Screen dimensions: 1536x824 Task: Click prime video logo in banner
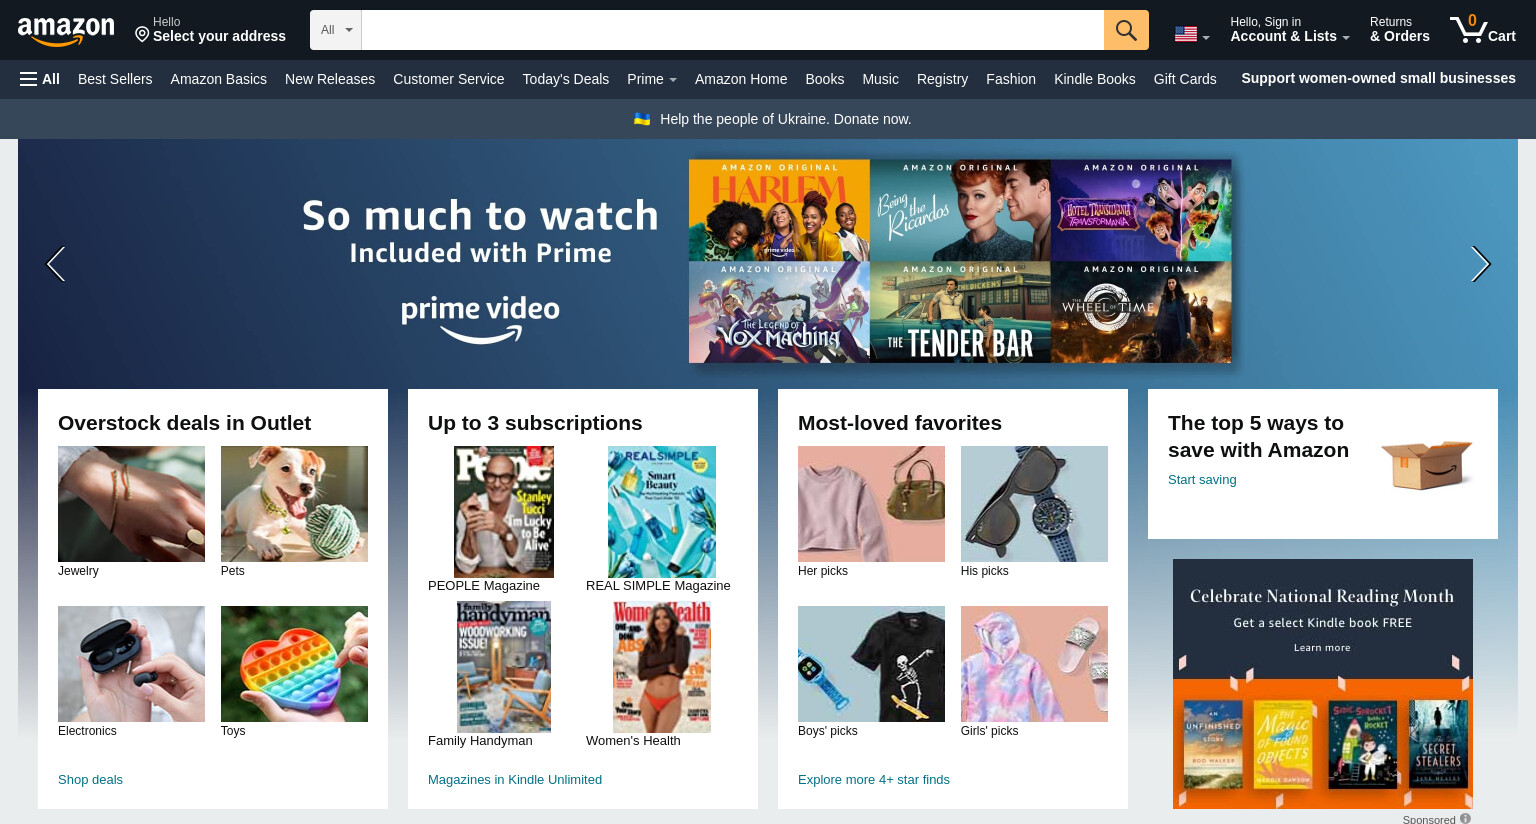pyautogui.click(x=481, y=320)
